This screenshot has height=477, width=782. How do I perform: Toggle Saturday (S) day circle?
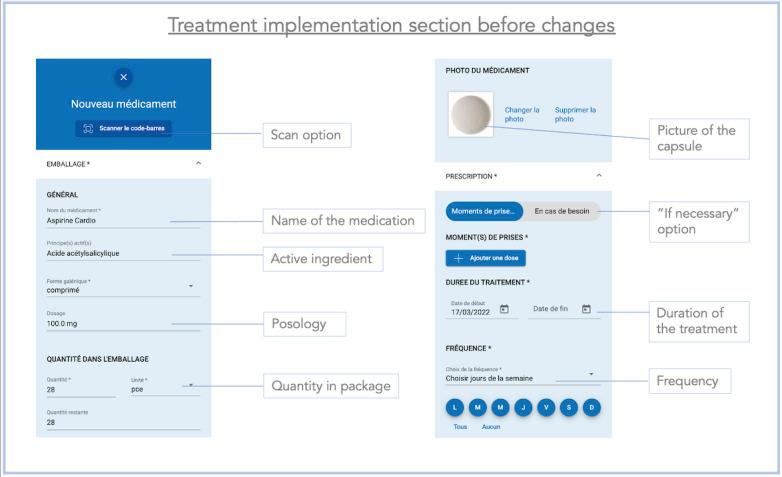[x=569, y=408]
